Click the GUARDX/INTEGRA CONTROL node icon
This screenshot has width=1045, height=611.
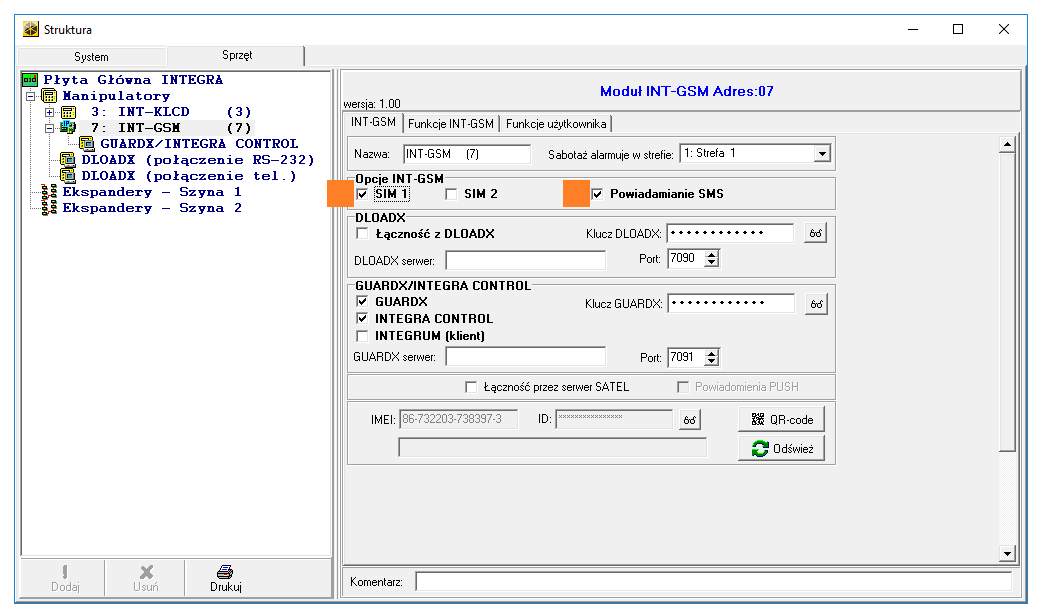click(x=87, y=143)
